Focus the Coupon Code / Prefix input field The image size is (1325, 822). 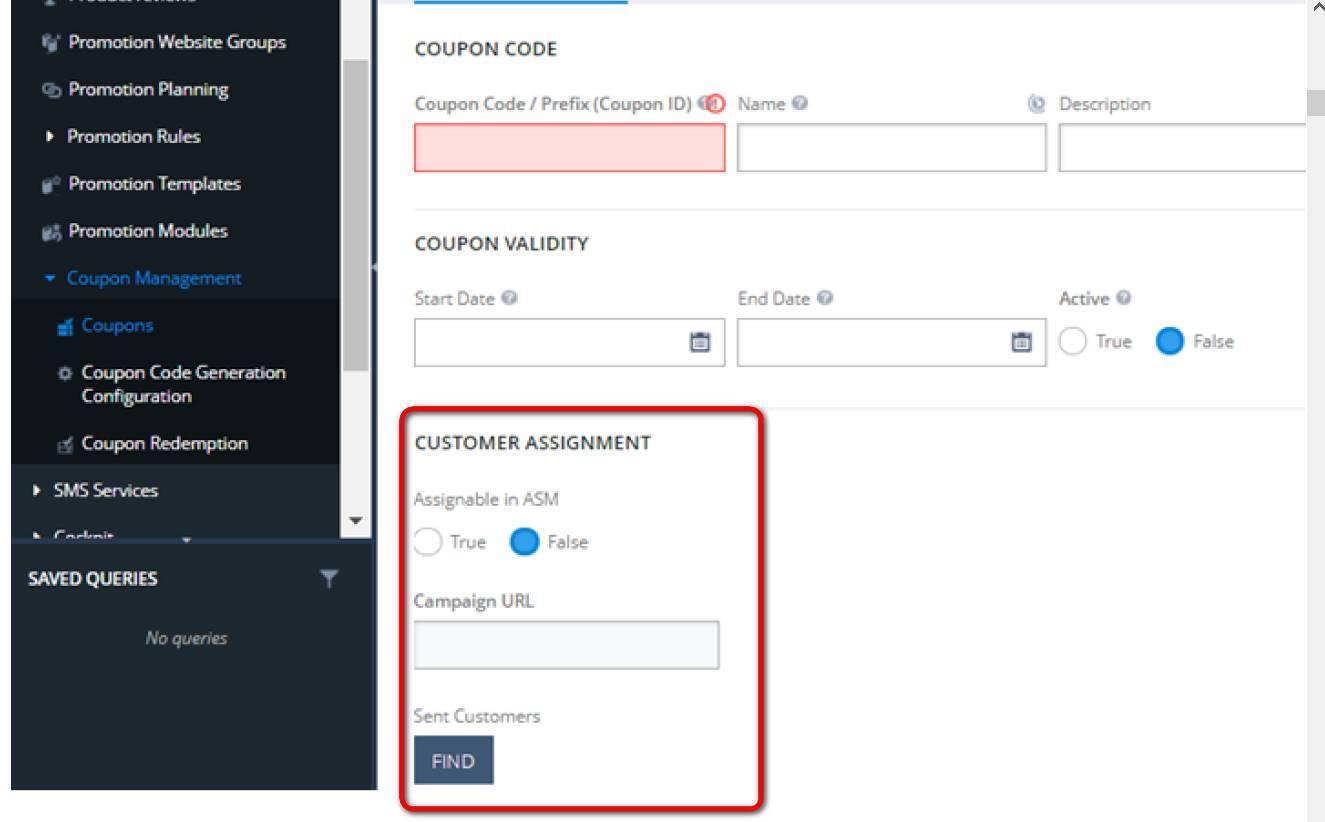point(569,148)
